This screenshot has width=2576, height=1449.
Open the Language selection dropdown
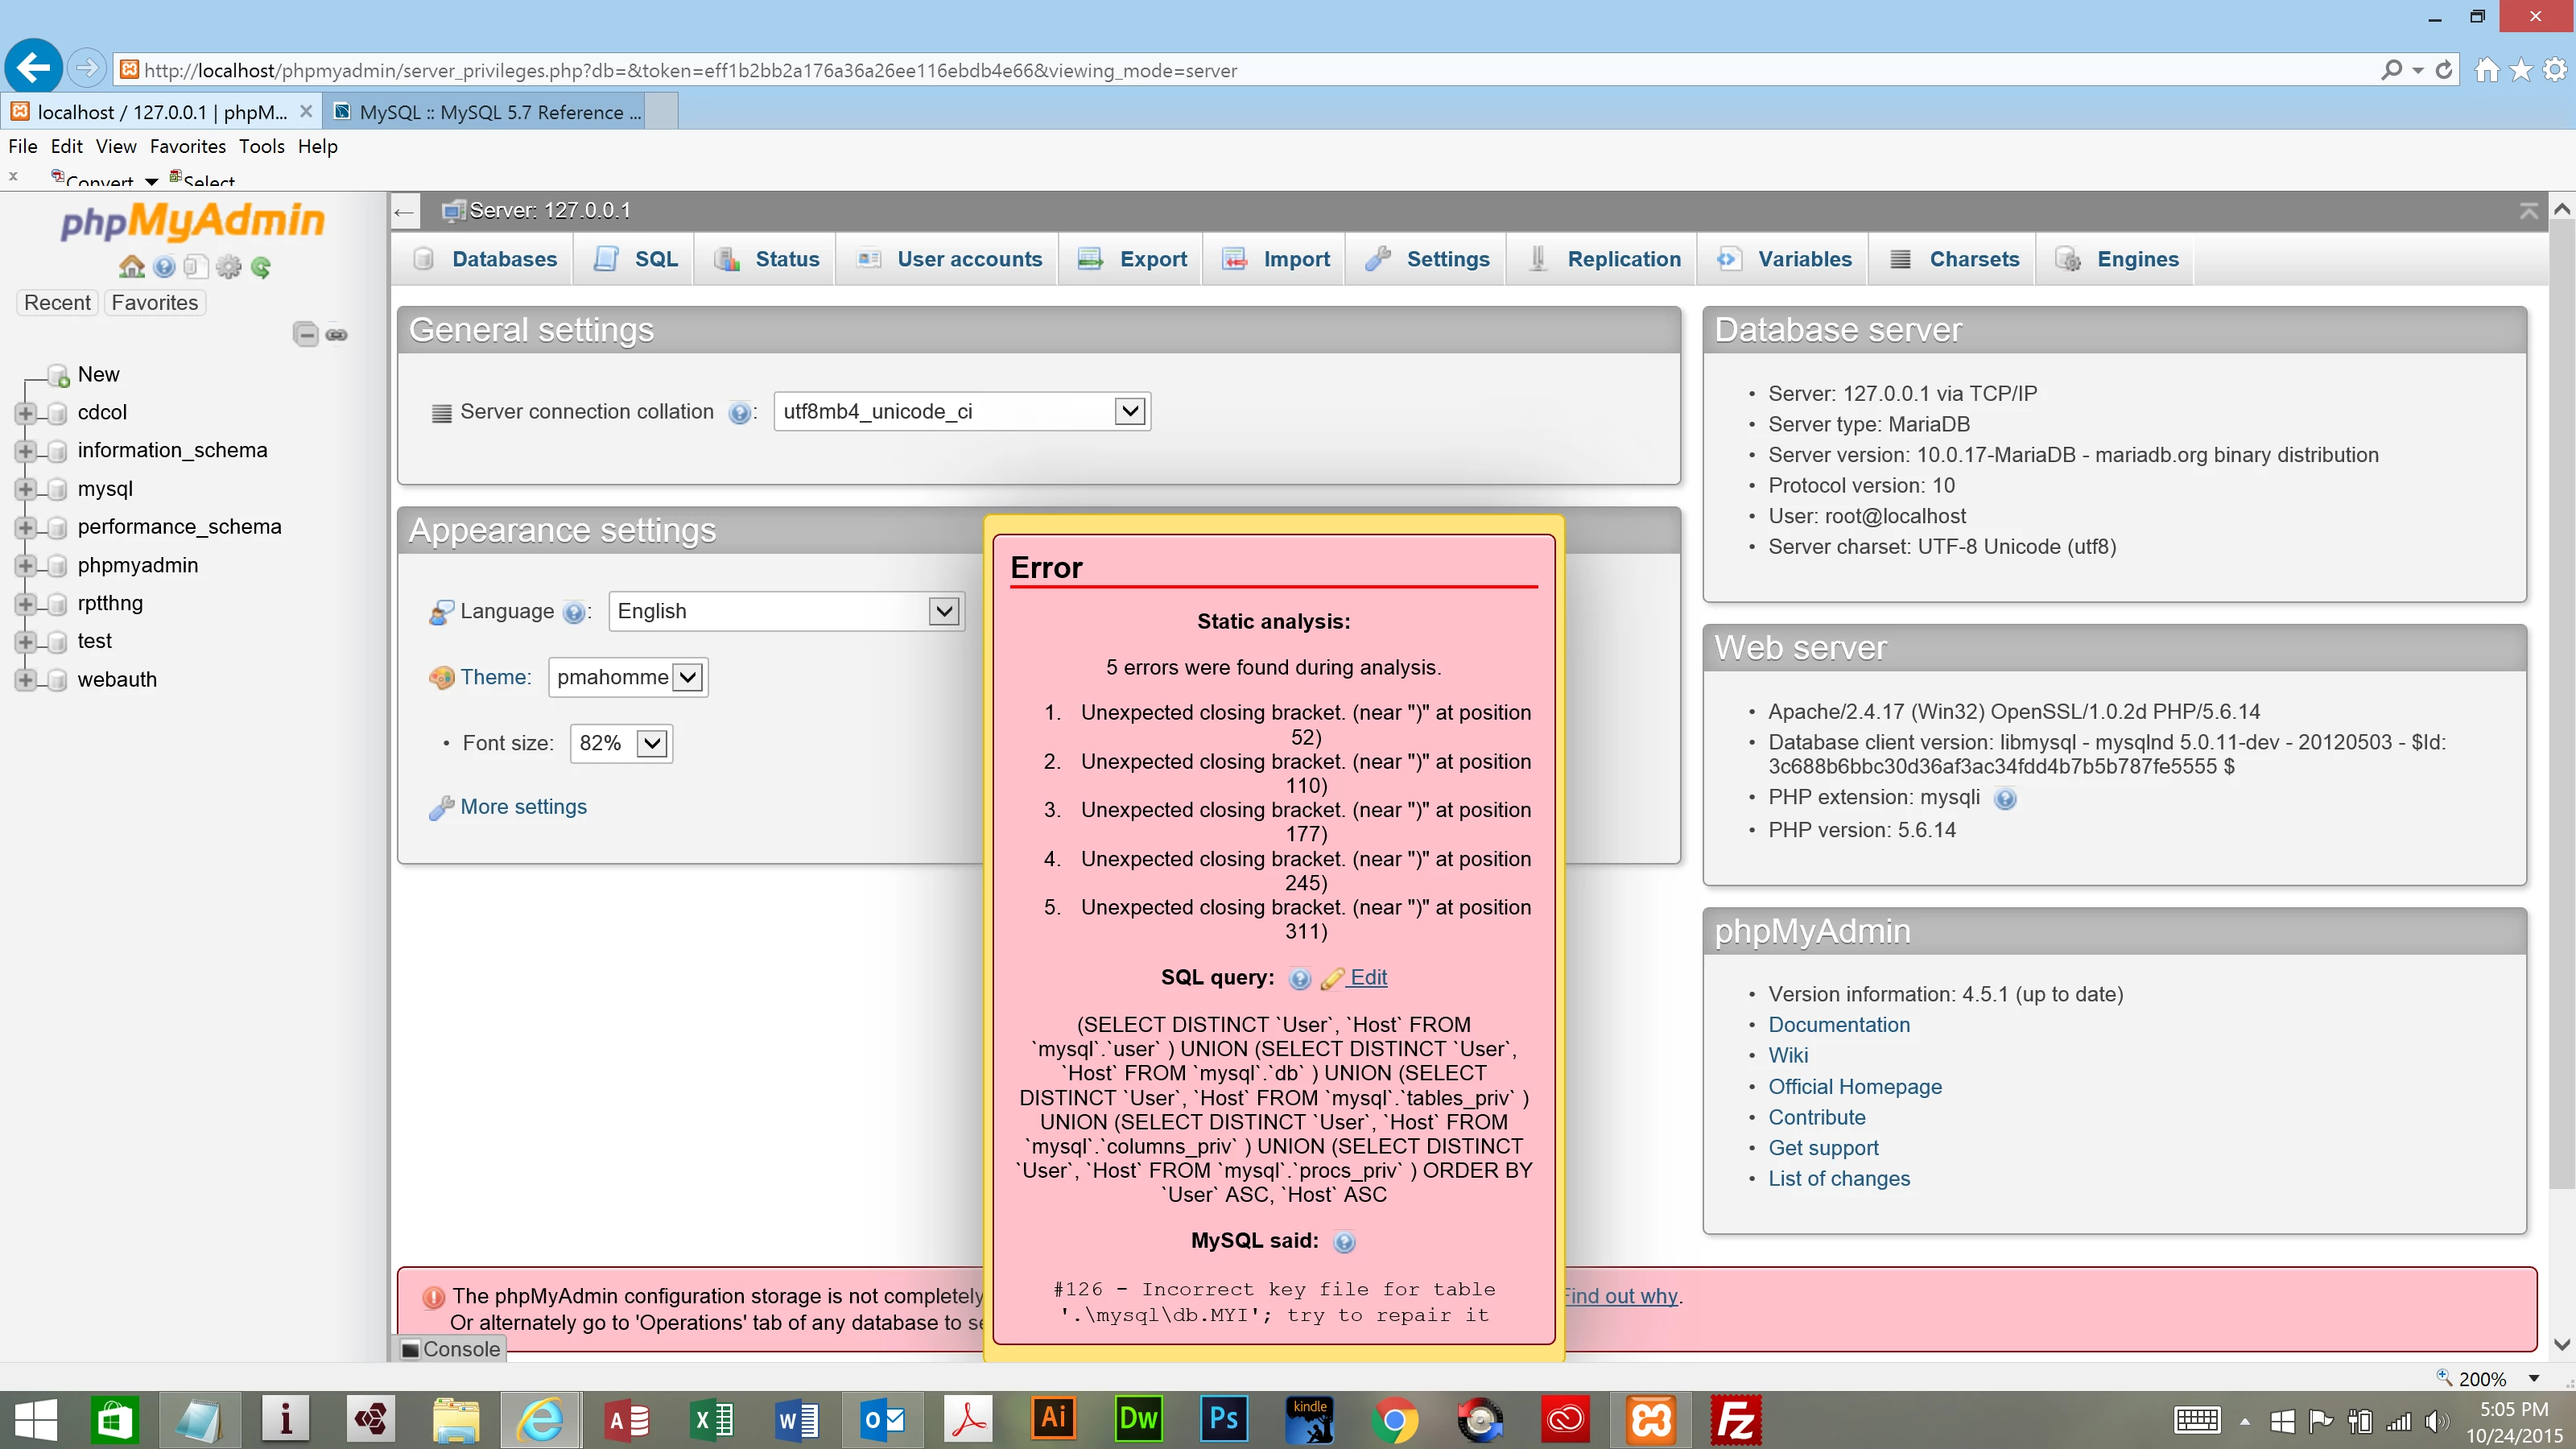click(943, 611)
